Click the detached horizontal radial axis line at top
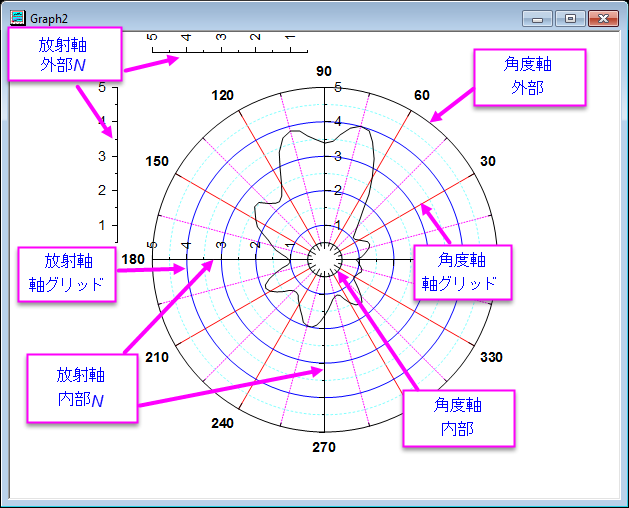 click(x=230, y=52)
